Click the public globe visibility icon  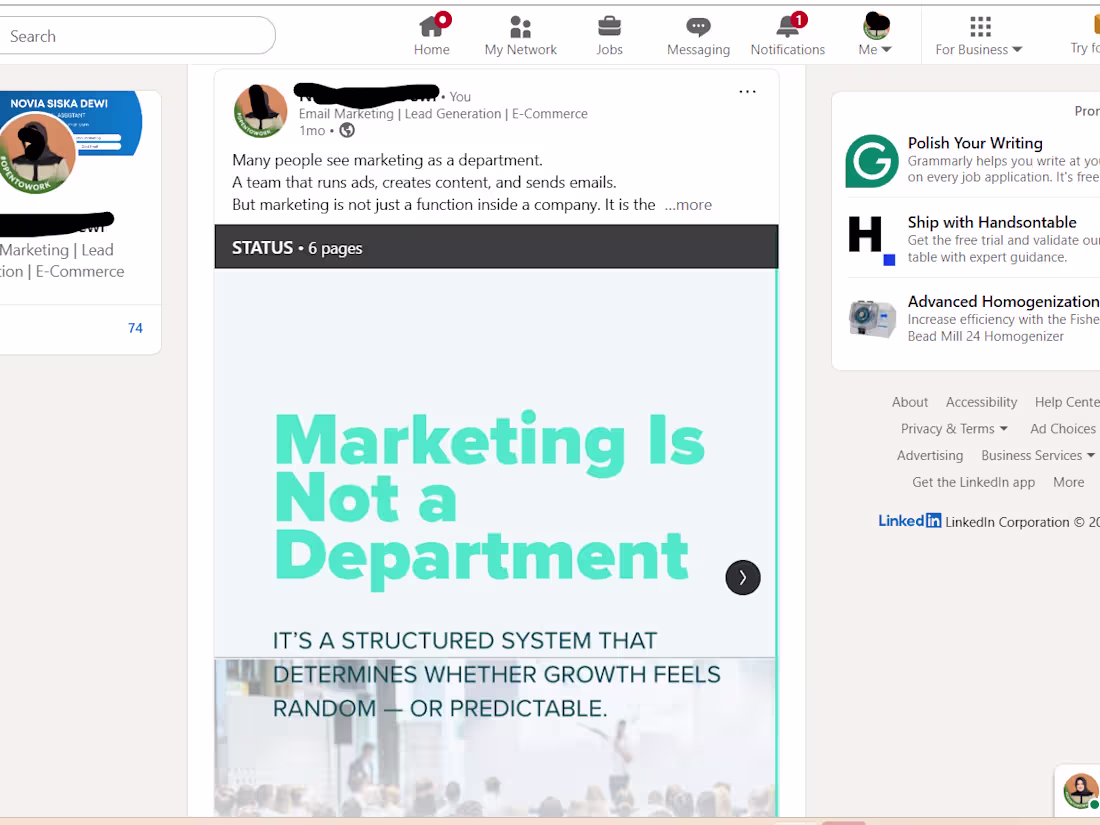coord(347,130)
